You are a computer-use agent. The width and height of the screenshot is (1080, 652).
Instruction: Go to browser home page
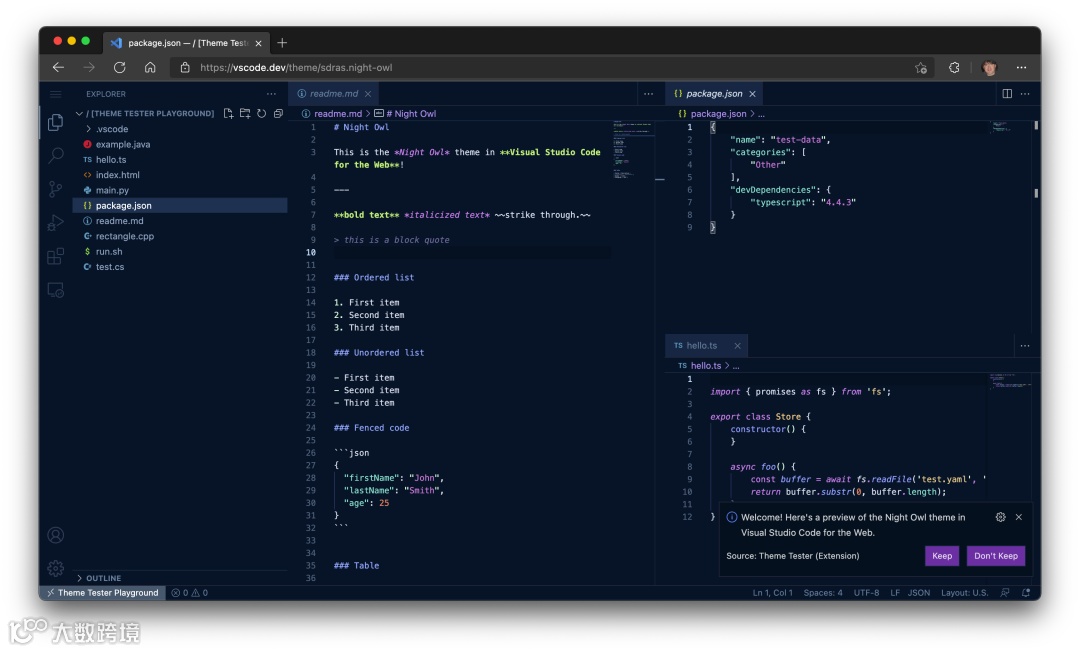[x=150, y=67]
